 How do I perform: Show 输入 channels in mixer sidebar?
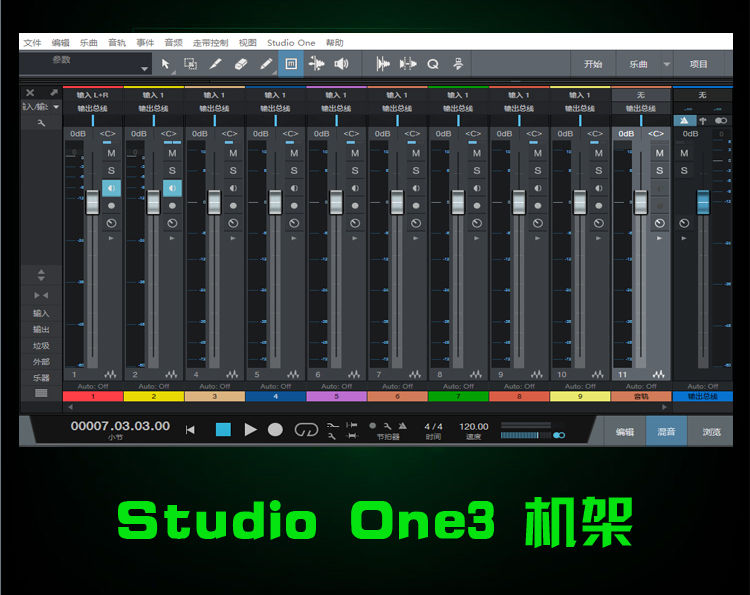(x=41, y=313)
